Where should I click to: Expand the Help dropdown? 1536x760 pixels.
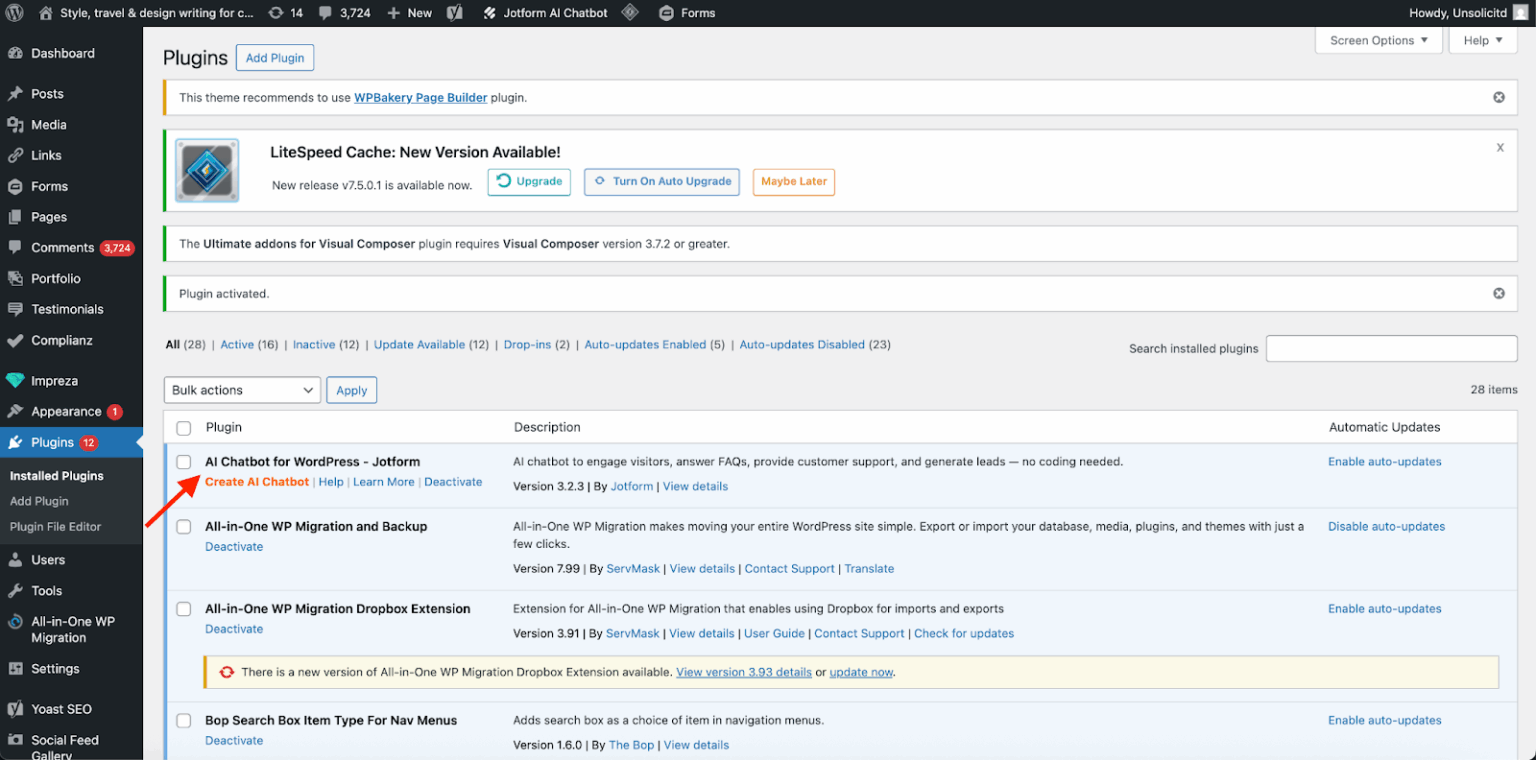pyautogui.click(x=1483, y=40)
